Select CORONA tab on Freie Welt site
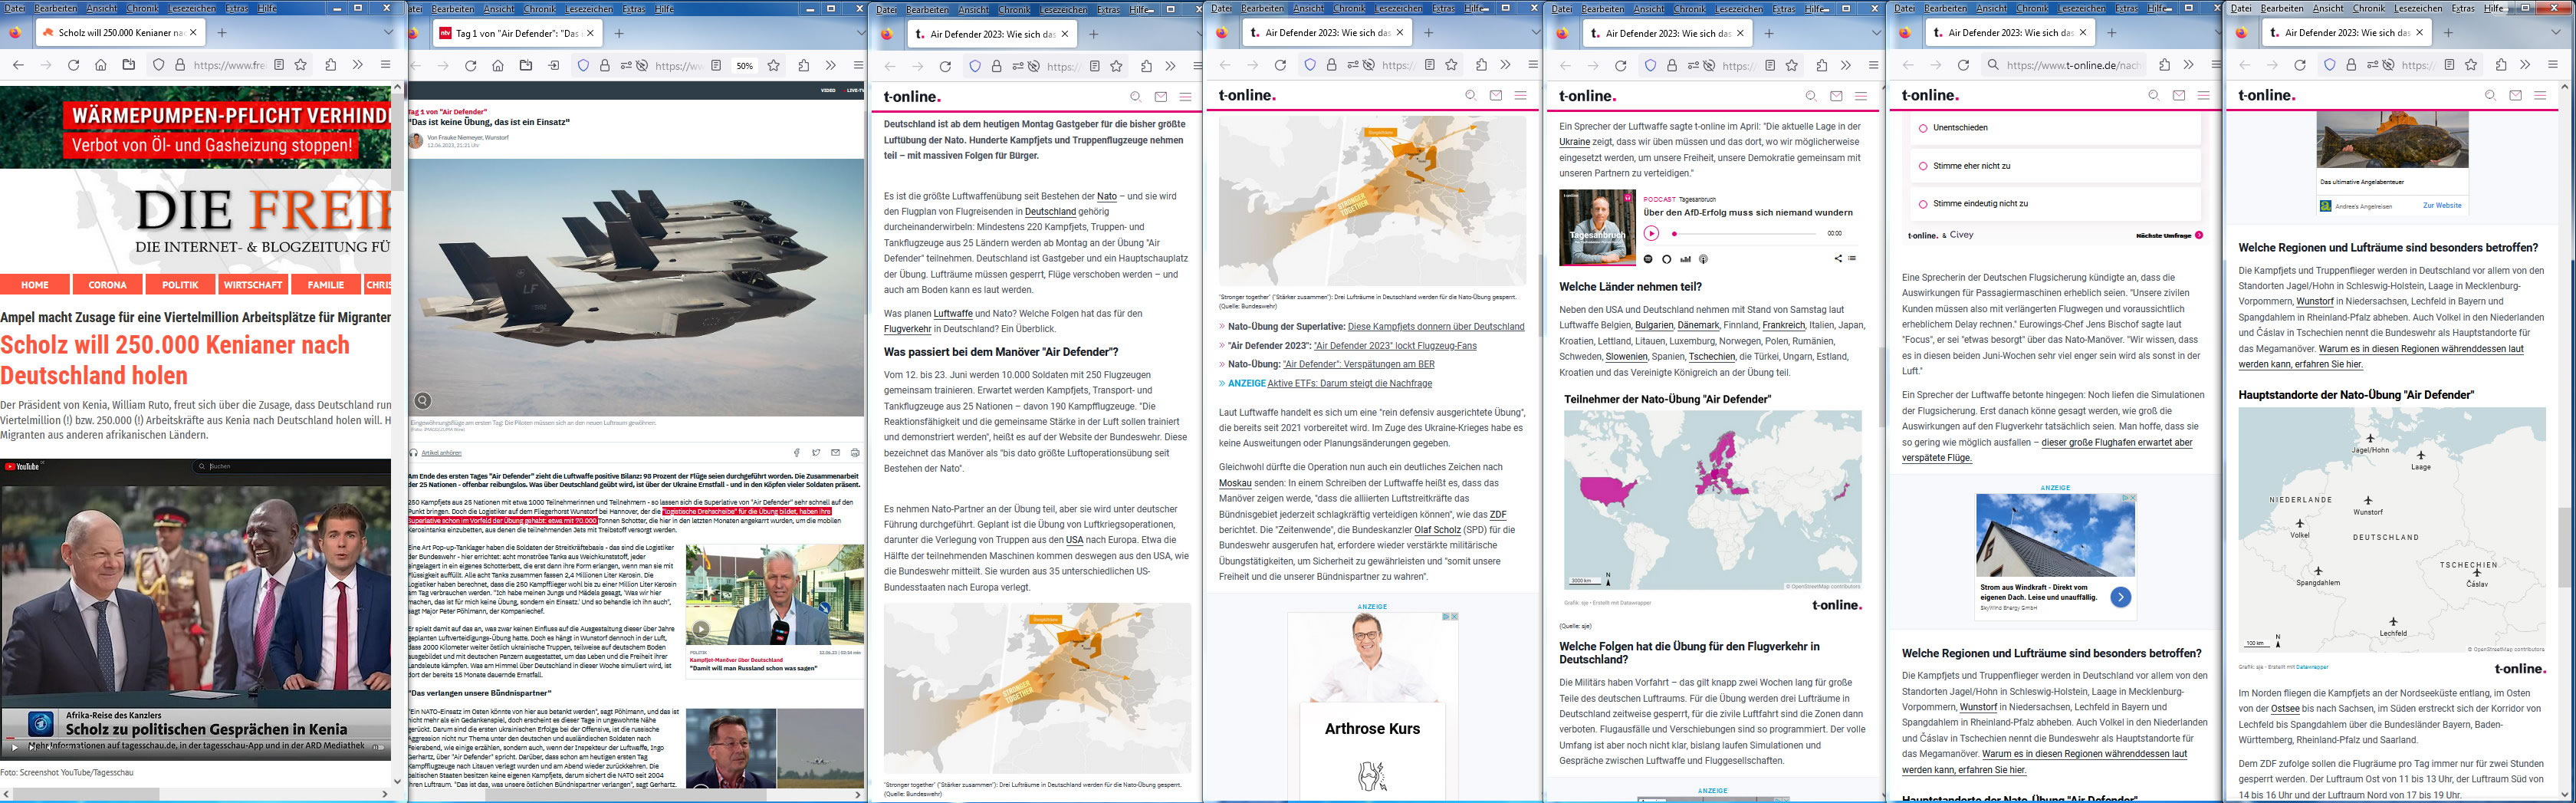 coord(107,285)
